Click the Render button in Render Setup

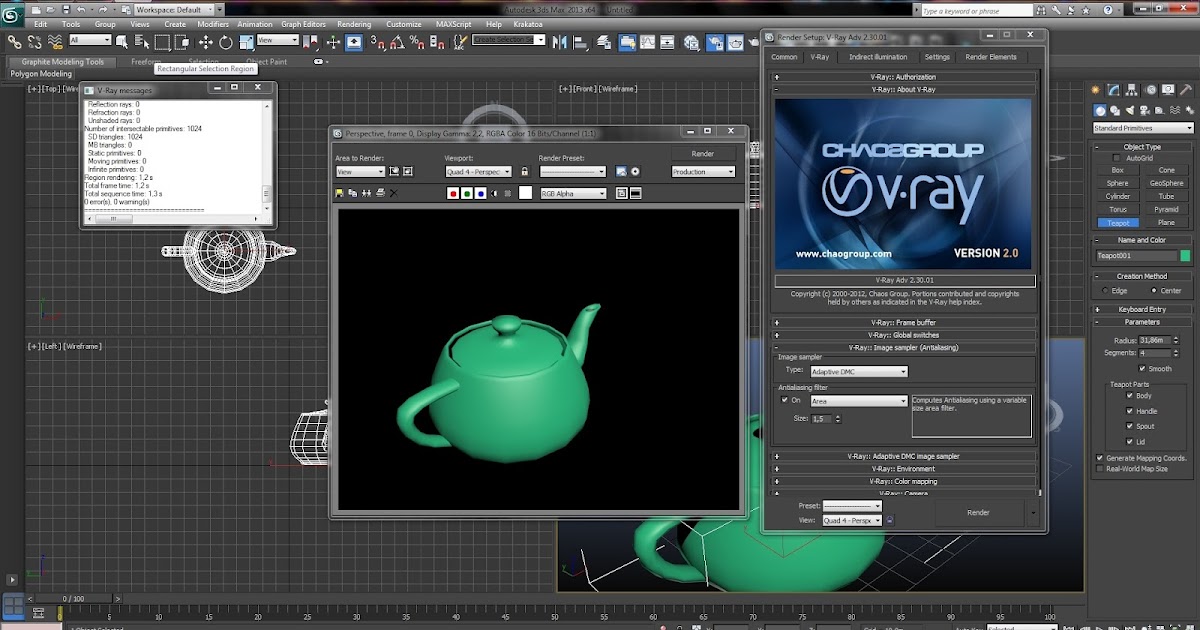pos(977,512)
